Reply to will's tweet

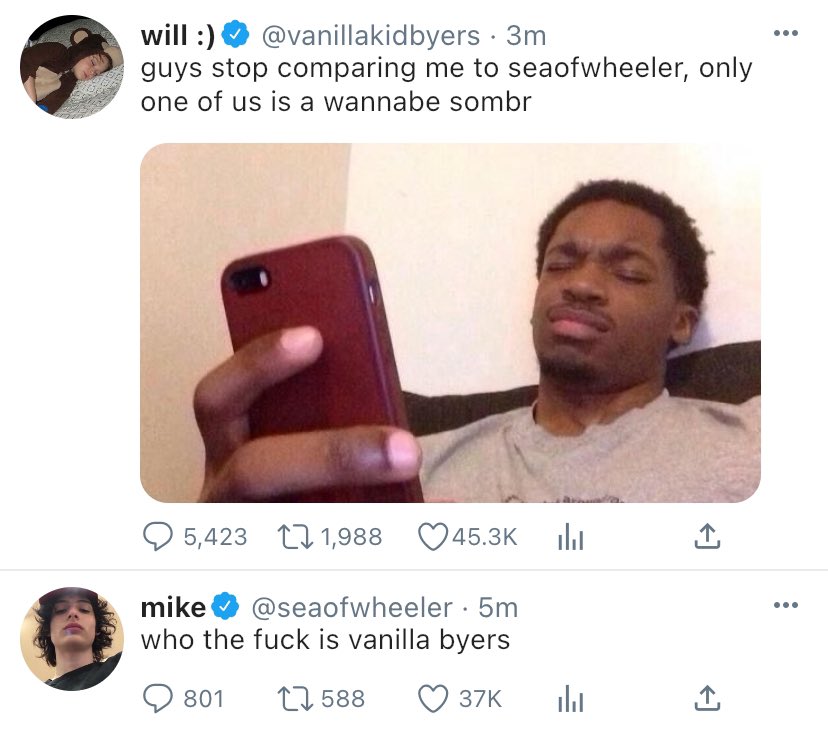(x=156, y=537)
